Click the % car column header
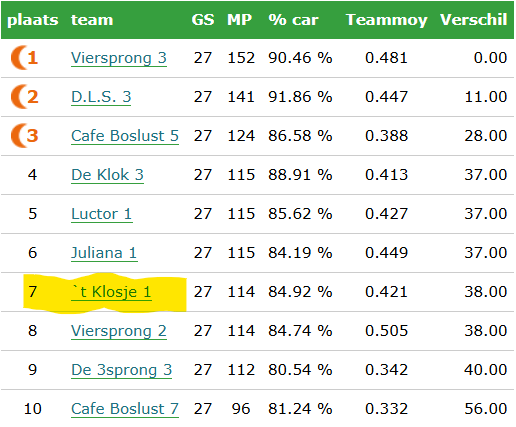This screenshot has height=427, width=516. click(293, 20)
